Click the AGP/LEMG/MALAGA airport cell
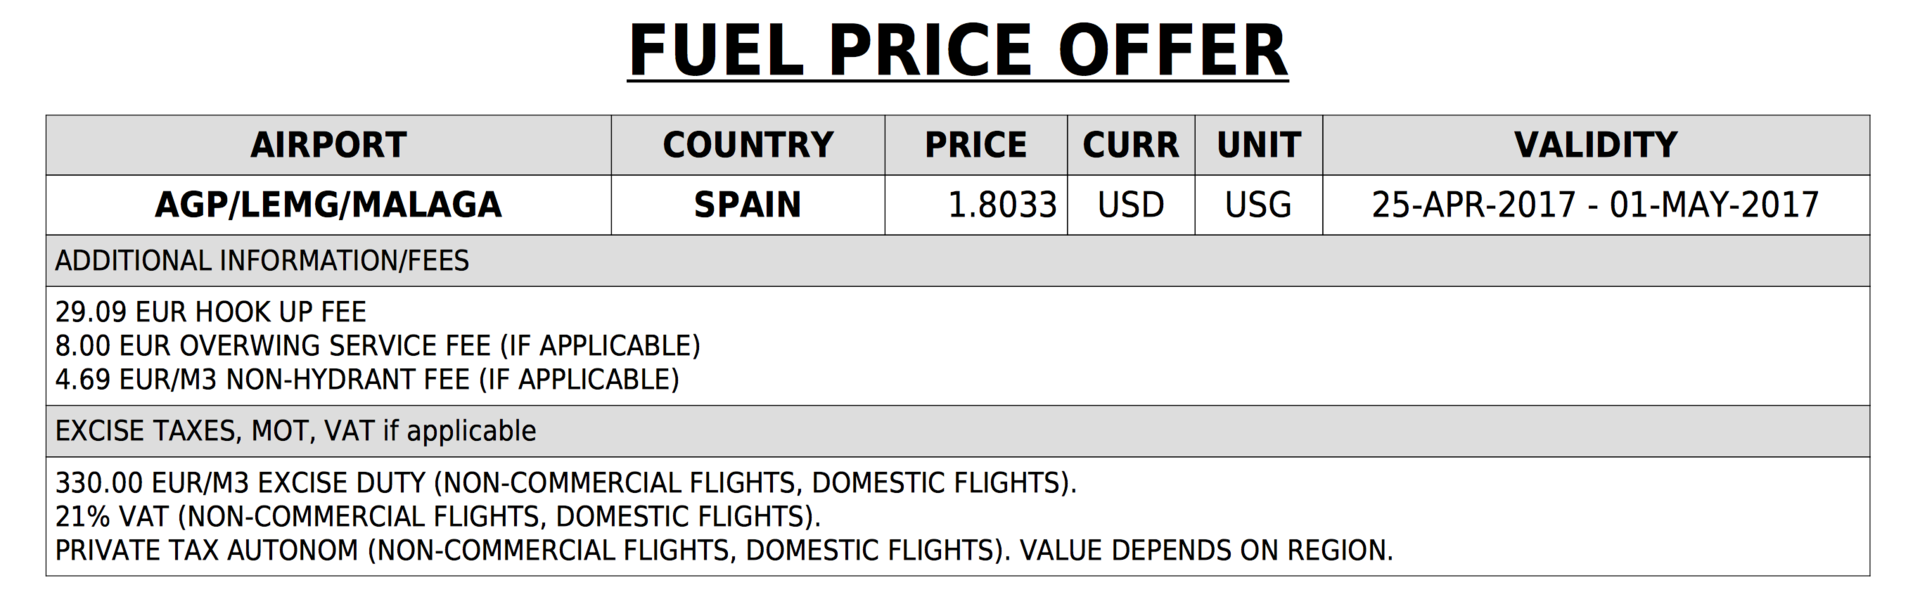The height and width of the screenshot is (597, 1920). coord(328,205)
